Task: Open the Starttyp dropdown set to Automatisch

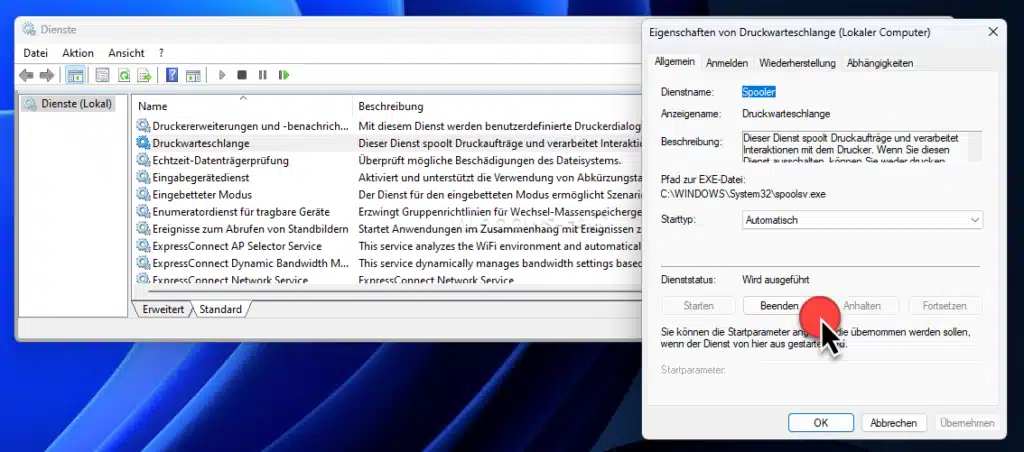Action: click(x=862, y=220)
